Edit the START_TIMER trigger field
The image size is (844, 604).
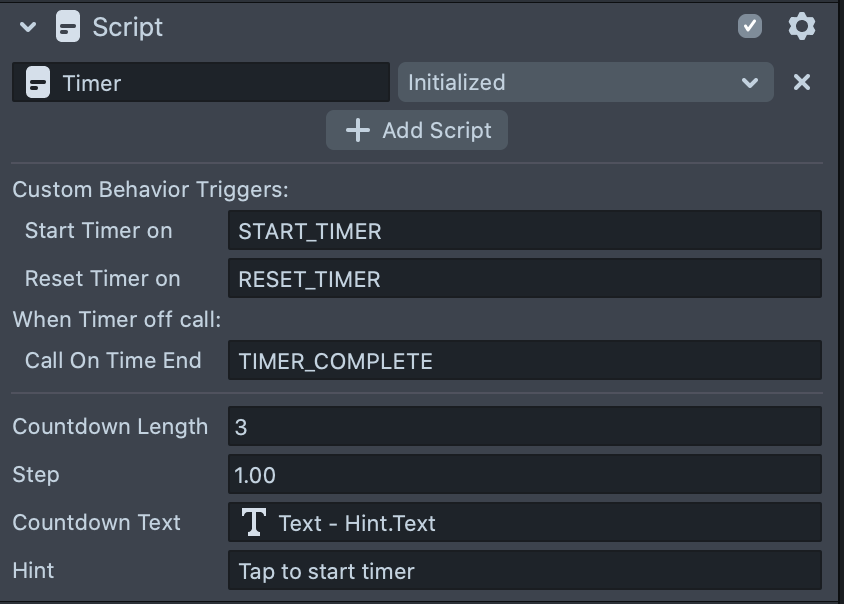pos(524,231)
